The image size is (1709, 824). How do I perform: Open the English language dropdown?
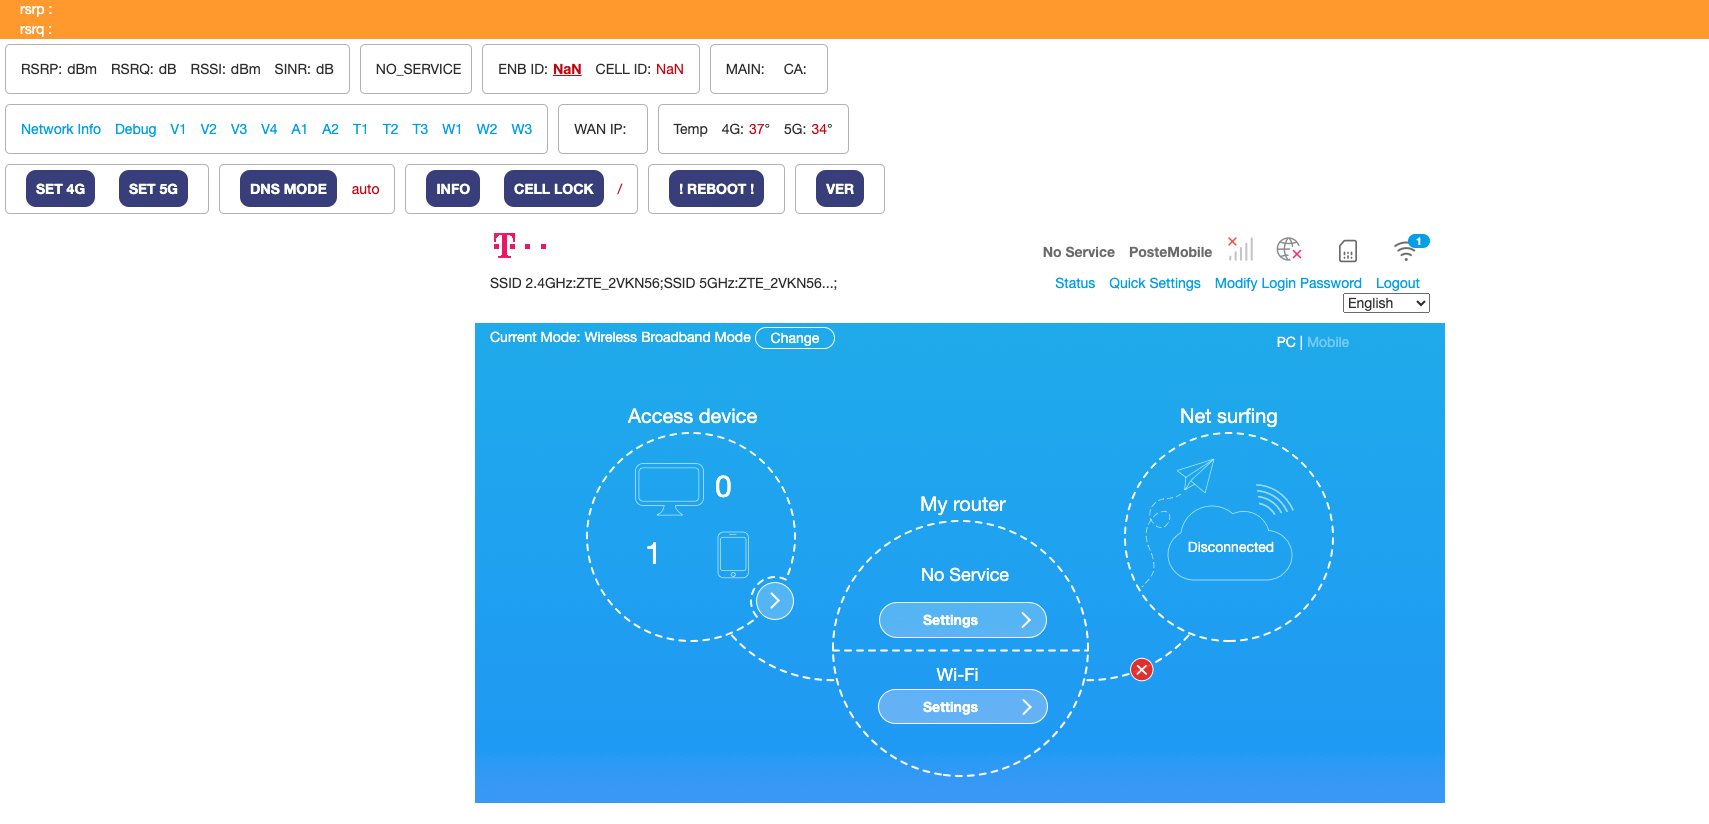pos(1385,303)
